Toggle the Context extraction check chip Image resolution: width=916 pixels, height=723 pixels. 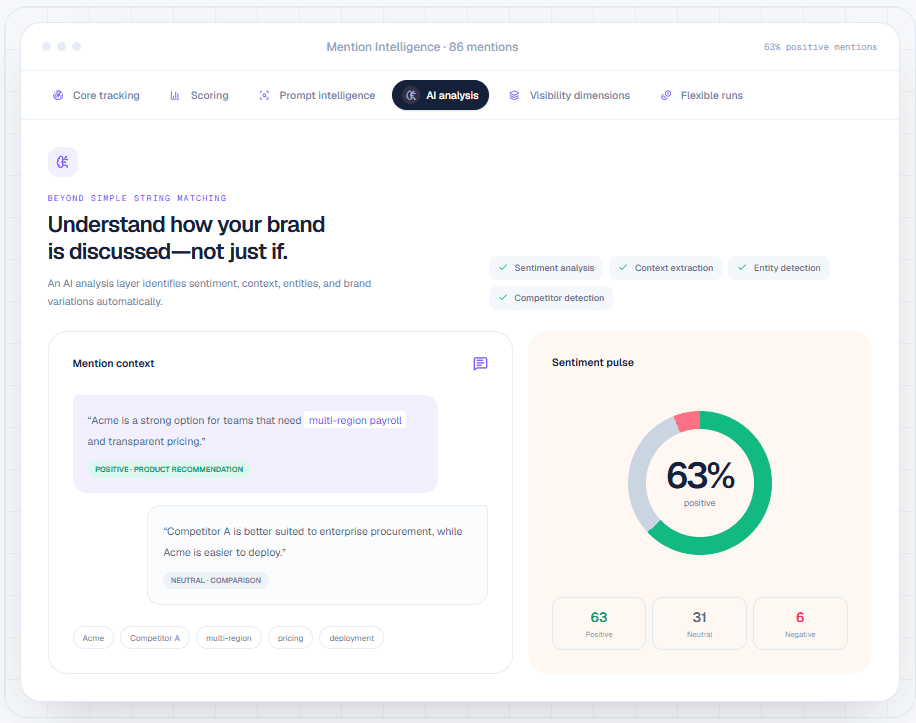(665, 268)
